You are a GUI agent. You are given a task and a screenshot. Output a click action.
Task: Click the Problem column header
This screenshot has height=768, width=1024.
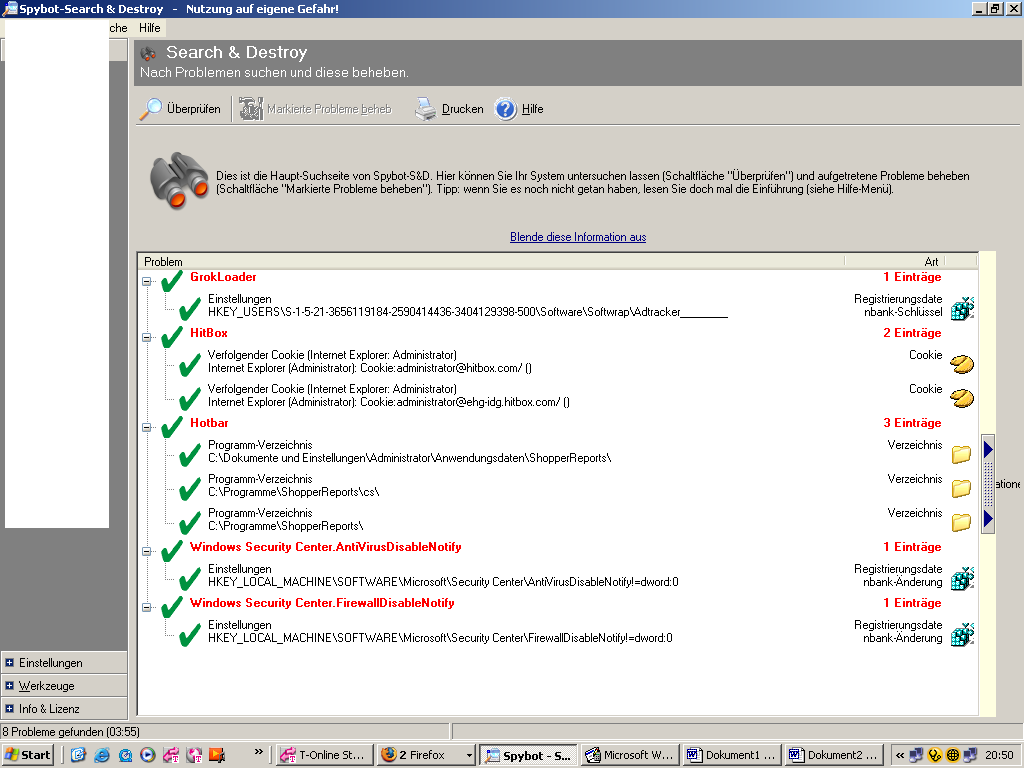[x=490, y=261]
